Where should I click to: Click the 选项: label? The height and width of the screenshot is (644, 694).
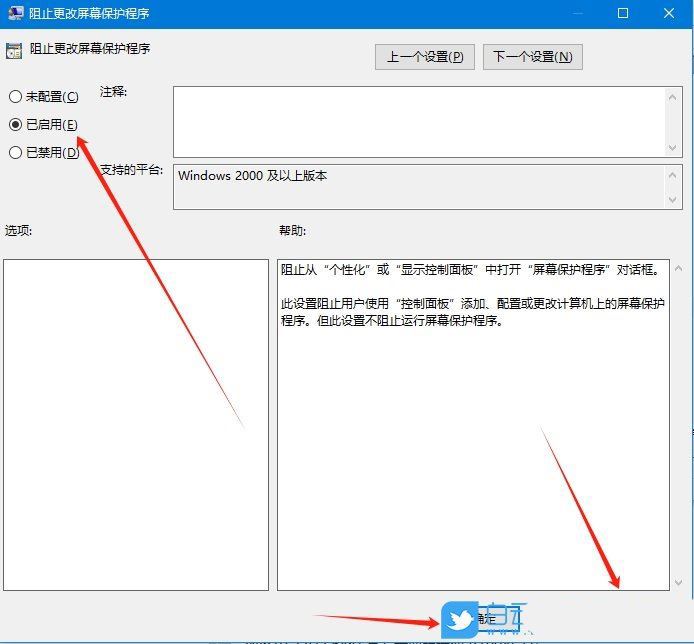pyautogui.click(x=18, y=231)
